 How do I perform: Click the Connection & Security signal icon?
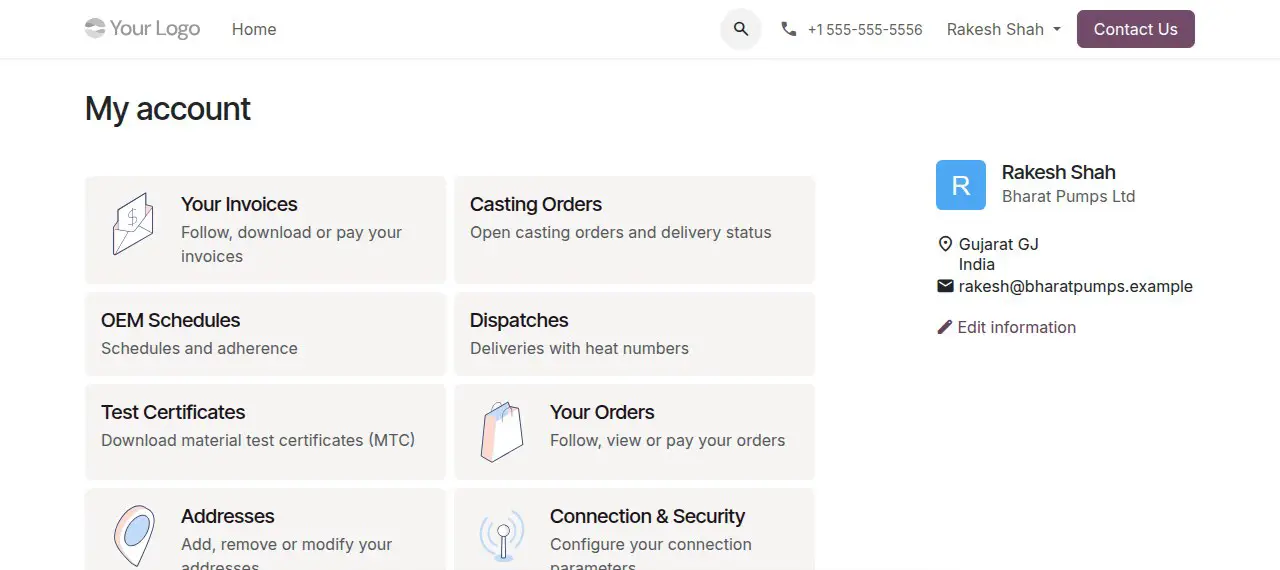coord(502,536)
